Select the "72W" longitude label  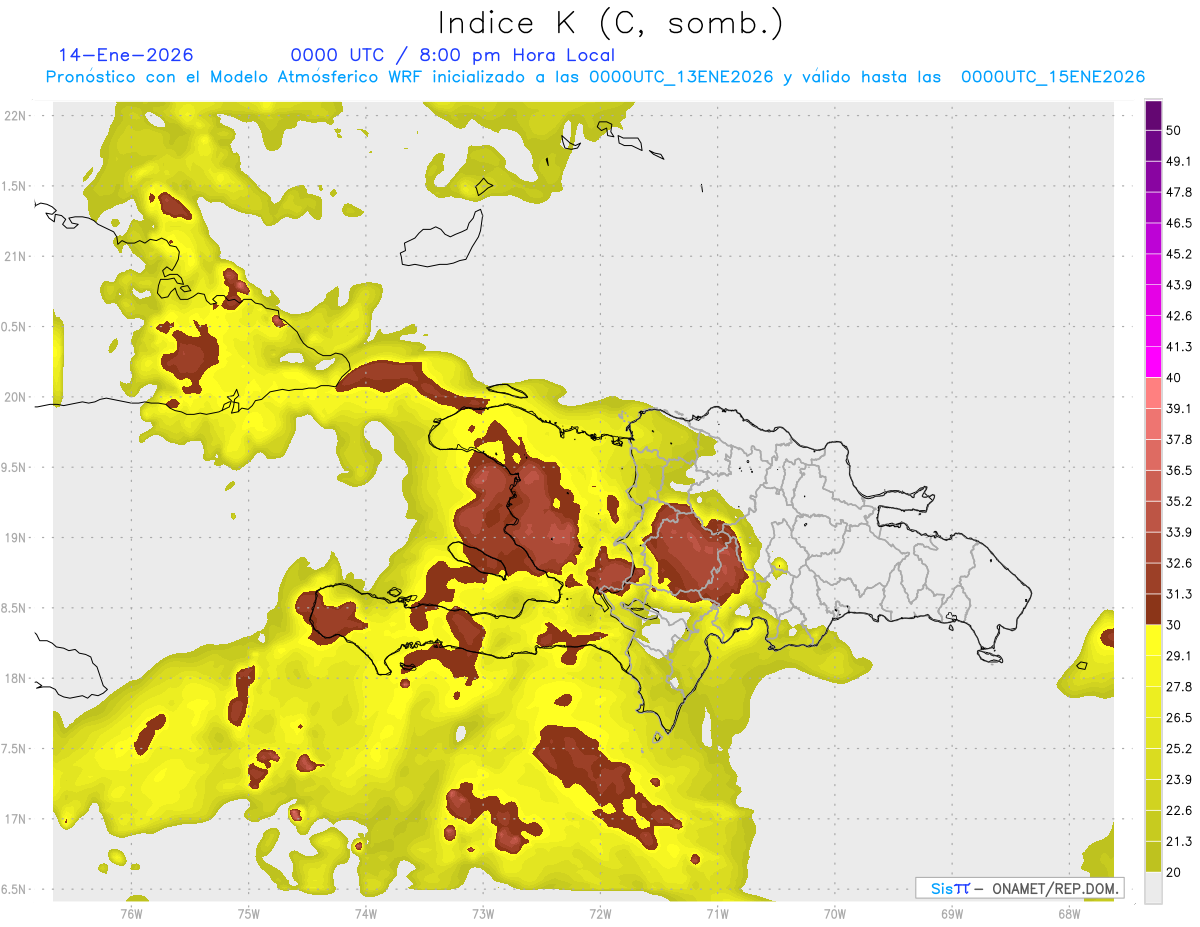tap(600, 913)
